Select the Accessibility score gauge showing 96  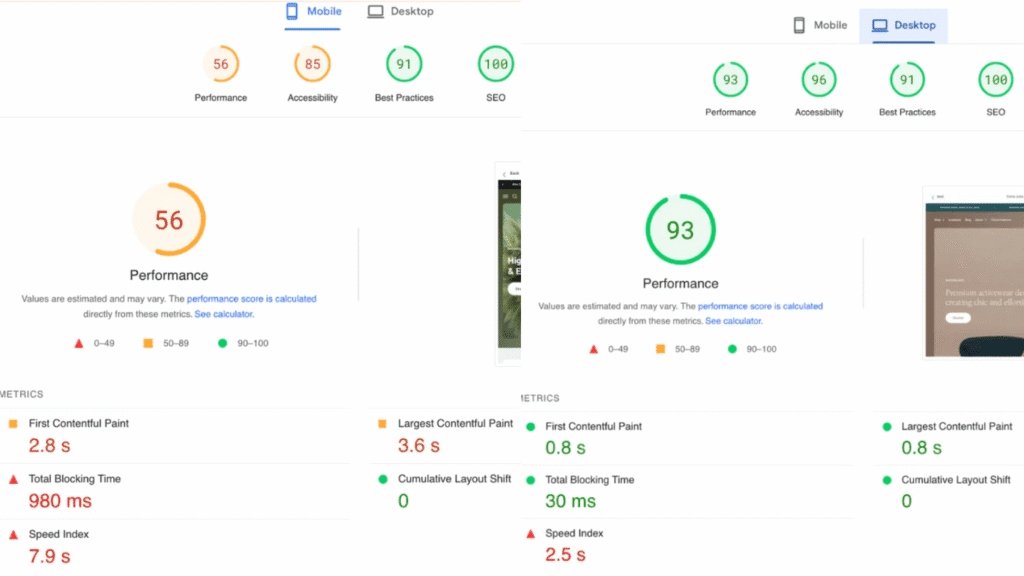[x=818, y=80]
